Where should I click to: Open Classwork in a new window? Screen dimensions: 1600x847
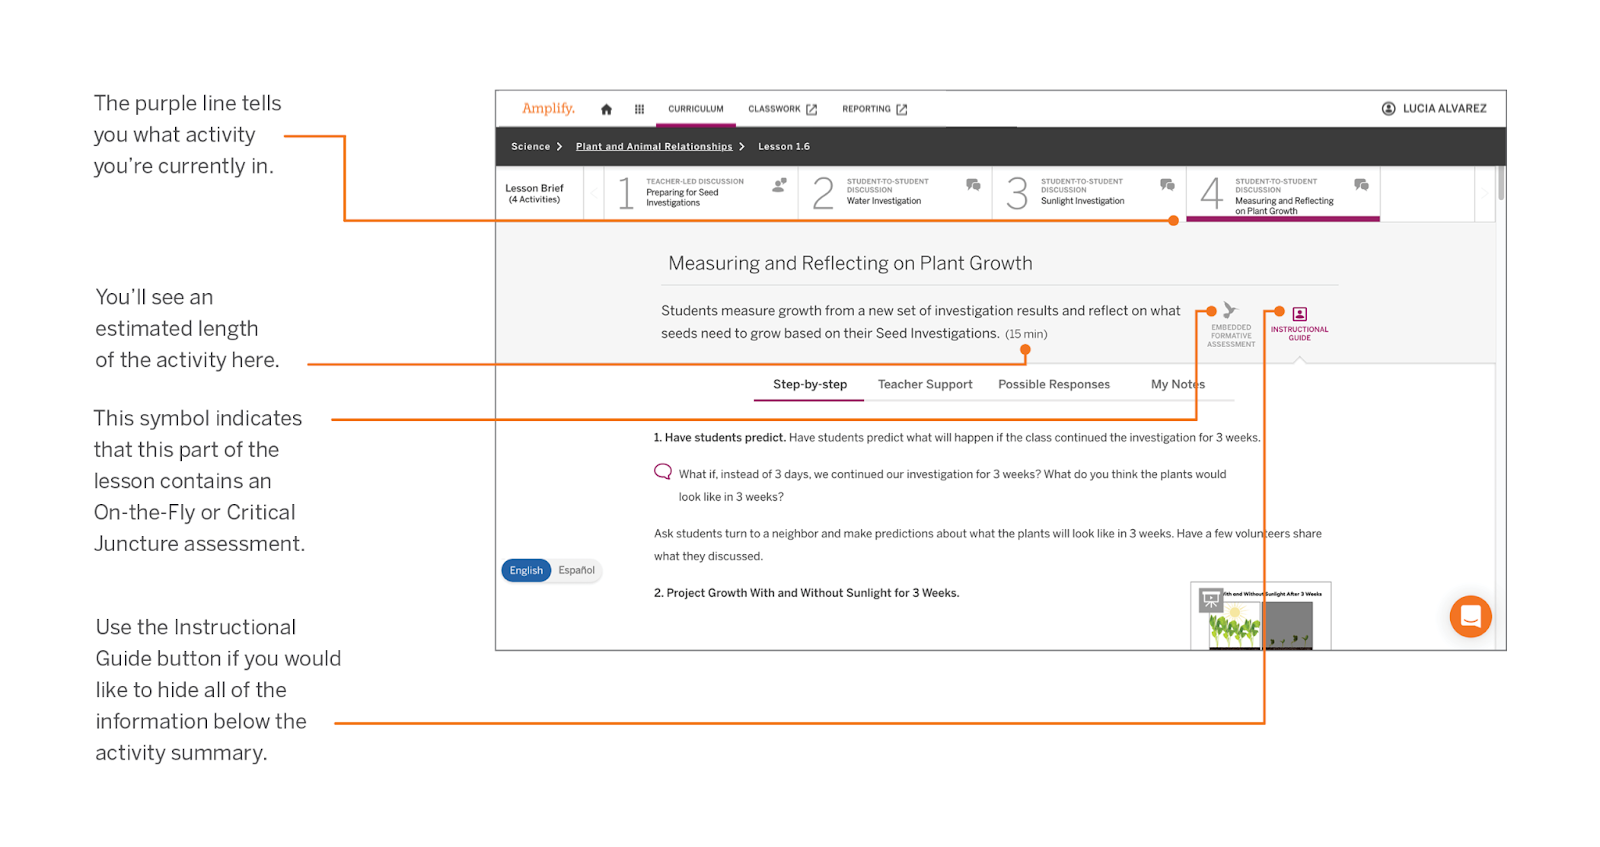[782, 109]
